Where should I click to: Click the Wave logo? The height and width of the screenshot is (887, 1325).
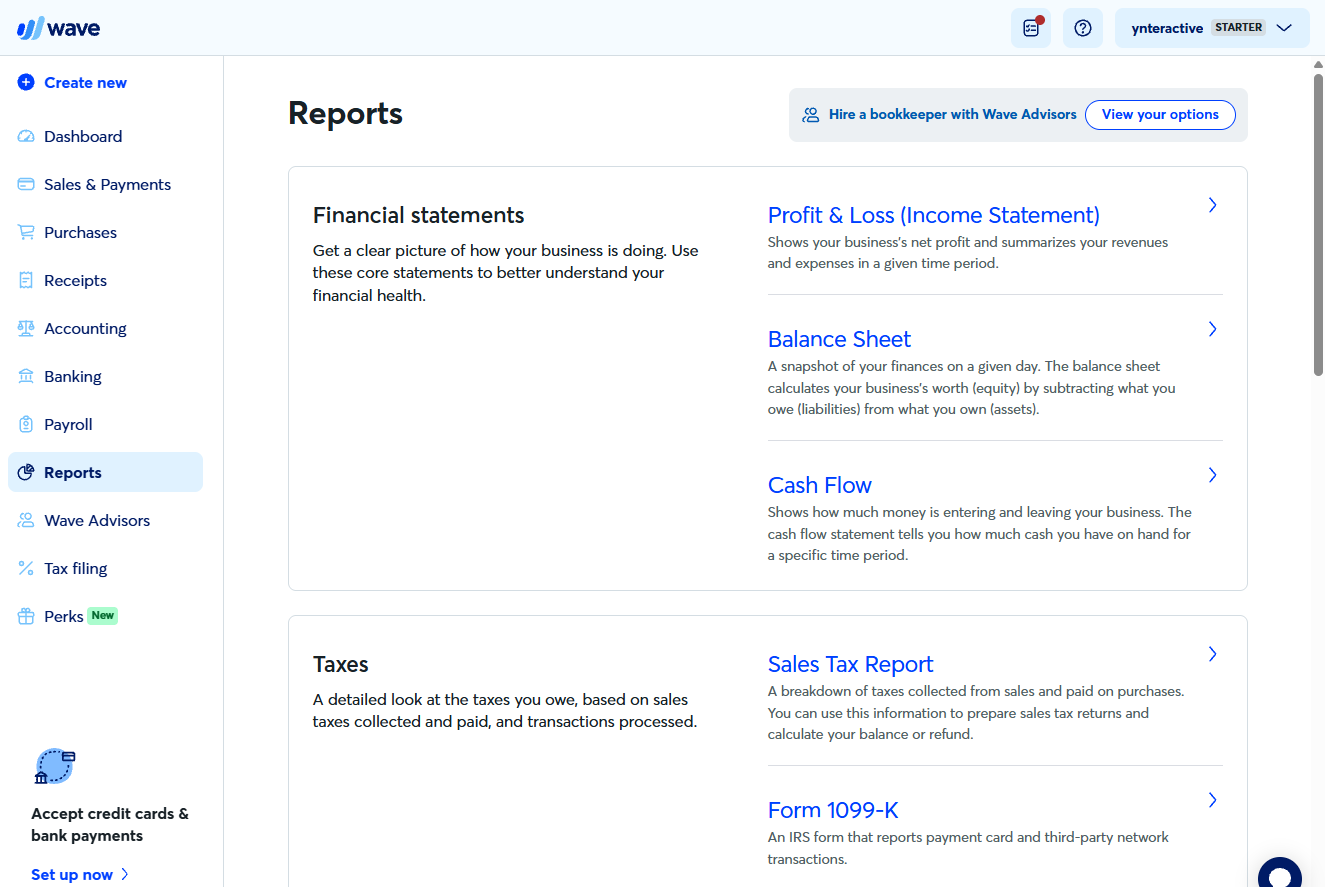[x=58, y=28]
